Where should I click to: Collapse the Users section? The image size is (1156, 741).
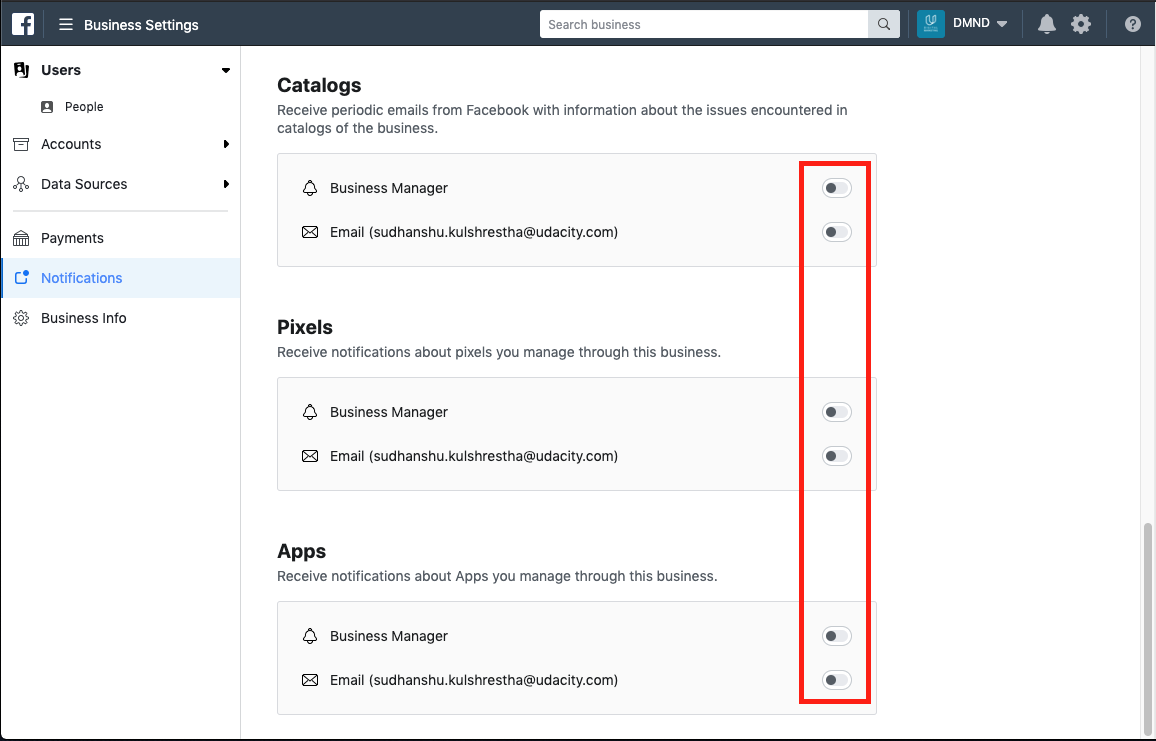(x=225, y=70)
